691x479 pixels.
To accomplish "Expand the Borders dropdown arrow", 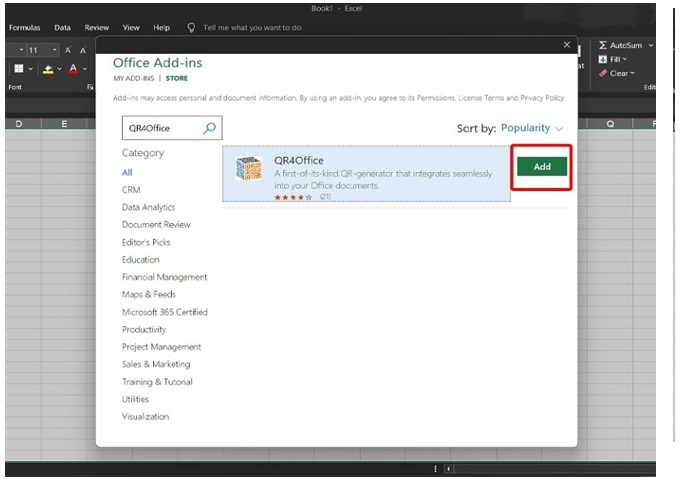I will point(30,69).
